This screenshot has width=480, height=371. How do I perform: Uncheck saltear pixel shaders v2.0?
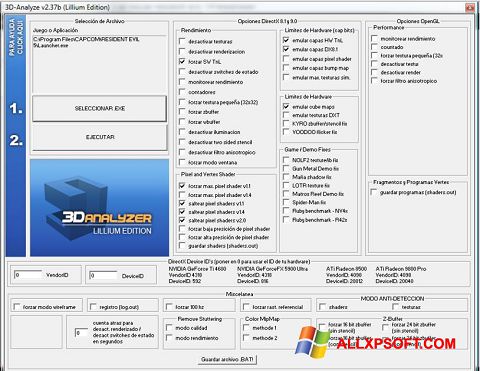tap(182, 220)
